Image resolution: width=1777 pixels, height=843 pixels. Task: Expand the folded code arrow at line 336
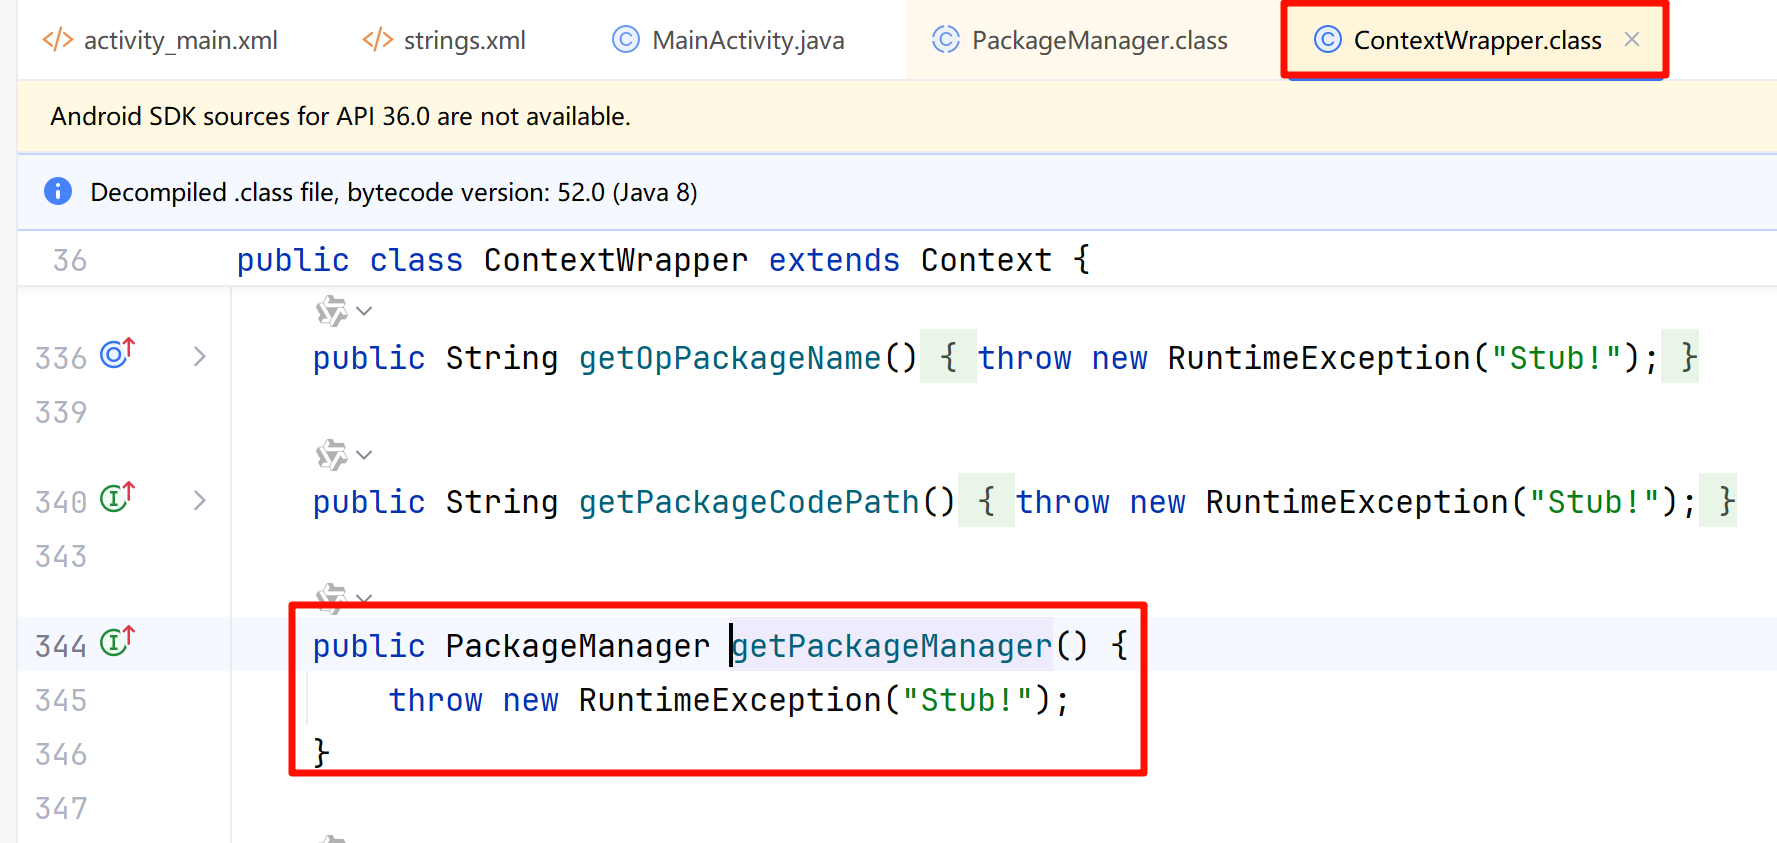point(200,357)
